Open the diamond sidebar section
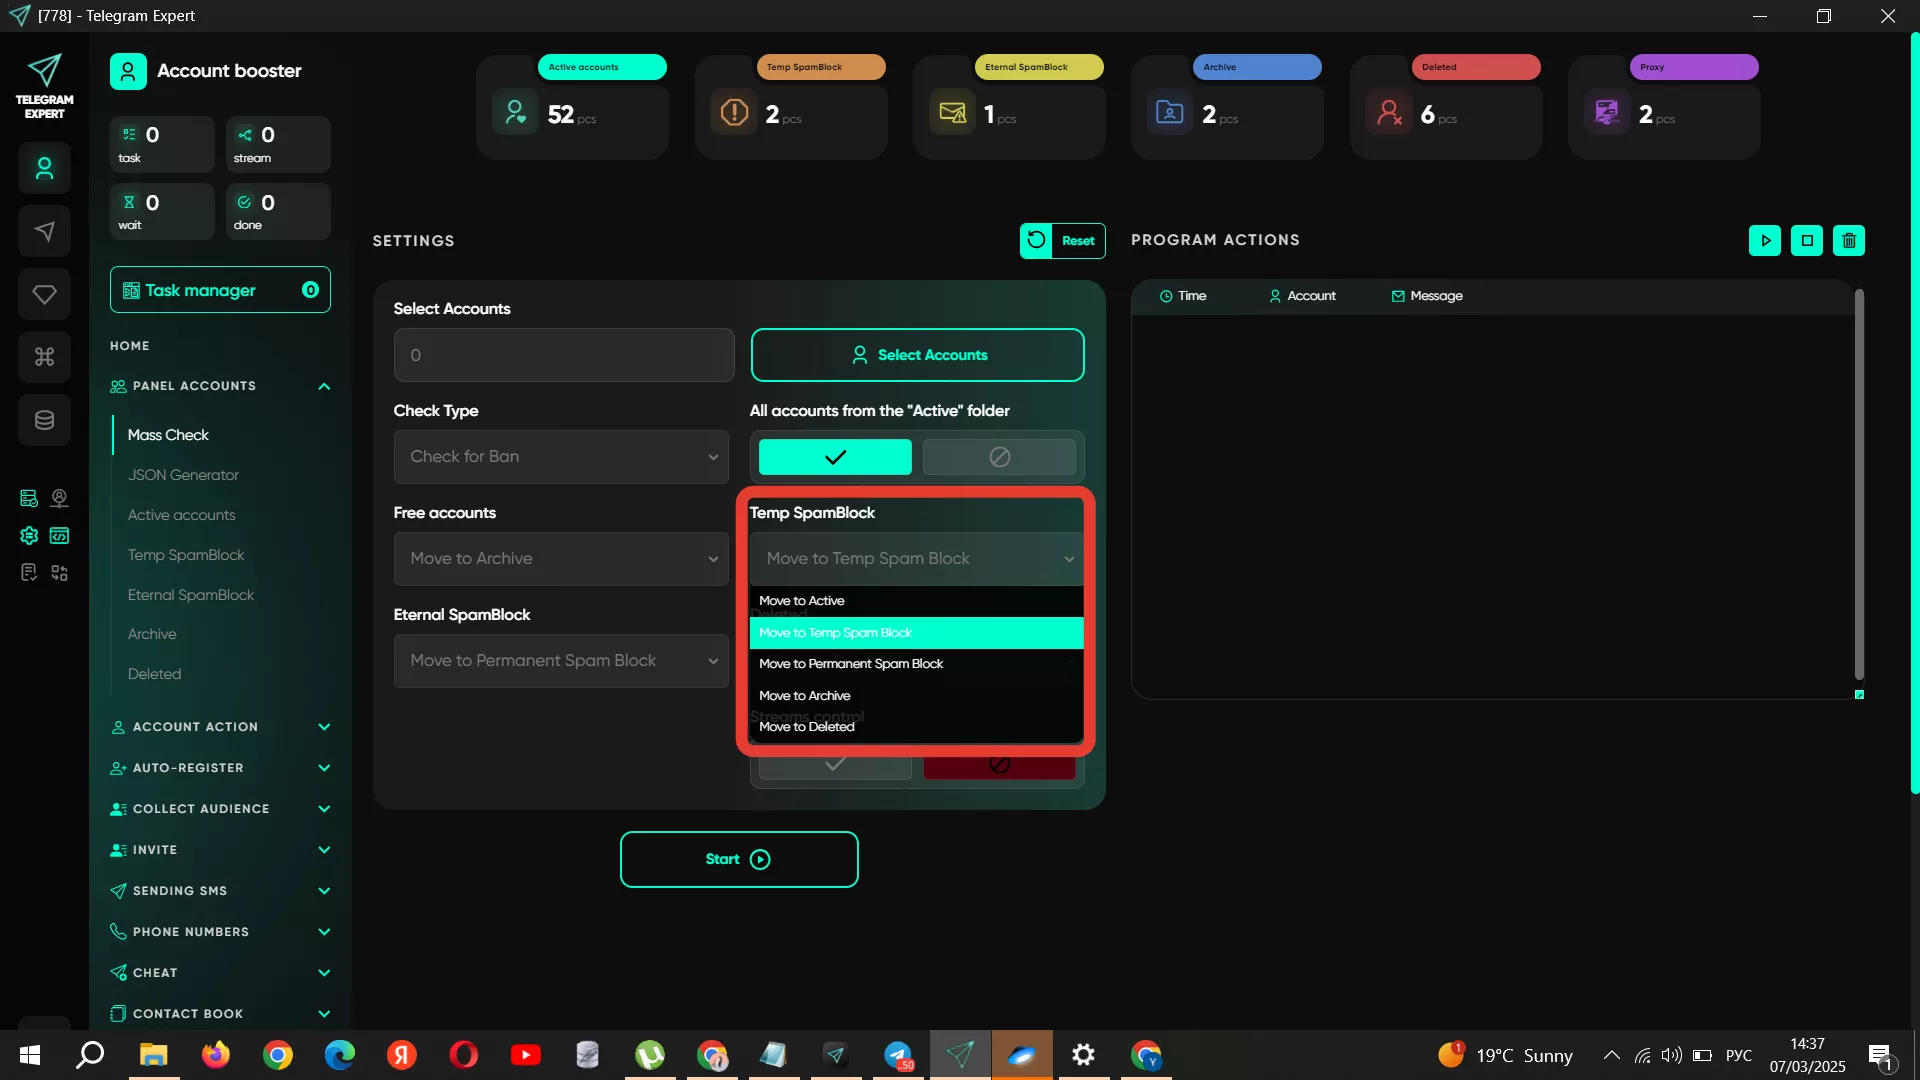1920x1080 pixels. (x=44, y=294)
